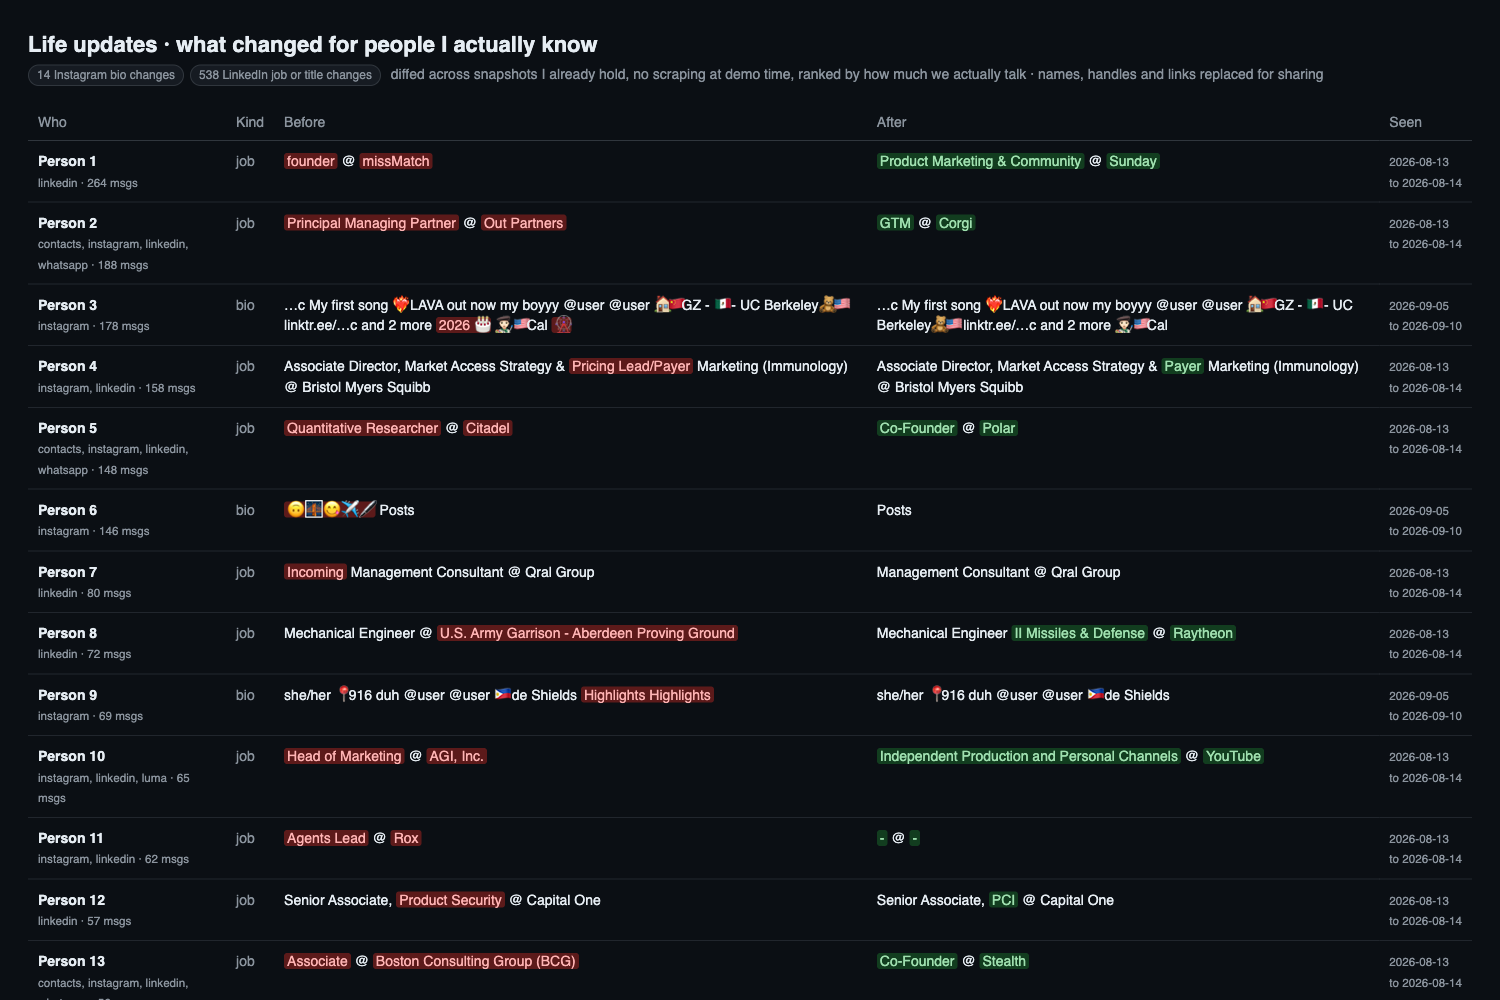Click the '14 Instagram bio changes' pill
This screenshot has height=1000, width=1500.
(x=106, y=75)
